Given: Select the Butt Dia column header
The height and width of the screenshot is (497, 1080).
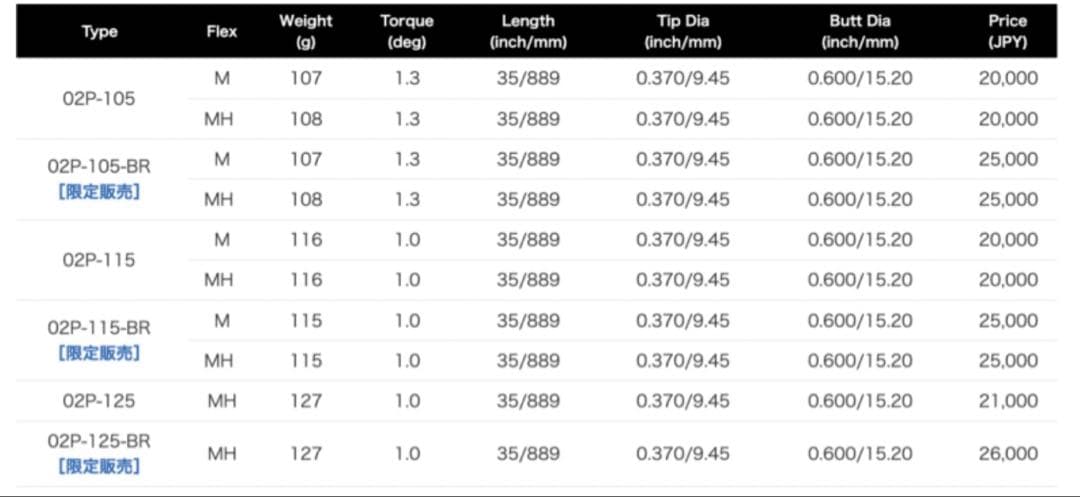Looking at the screenshot, I should coord(860,32).
